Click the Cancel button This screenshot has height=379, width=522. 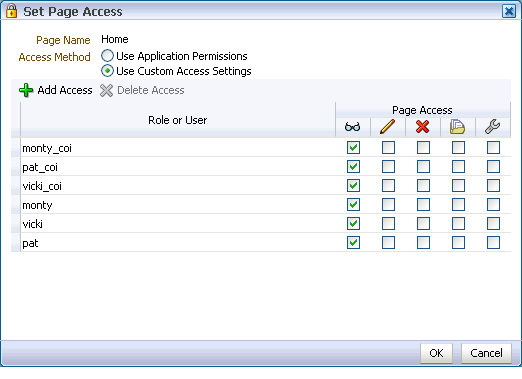(486, 353)
